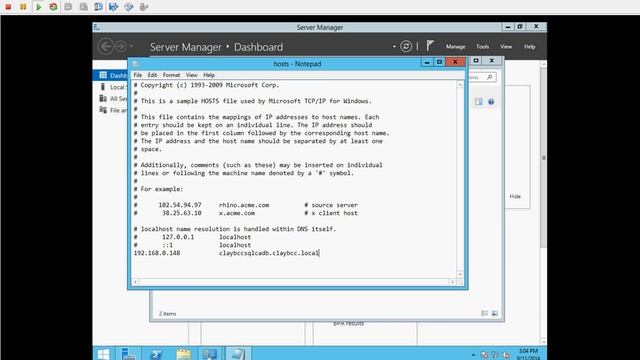
Task: Open File Explorer from the taskbar
Action: 183,354
